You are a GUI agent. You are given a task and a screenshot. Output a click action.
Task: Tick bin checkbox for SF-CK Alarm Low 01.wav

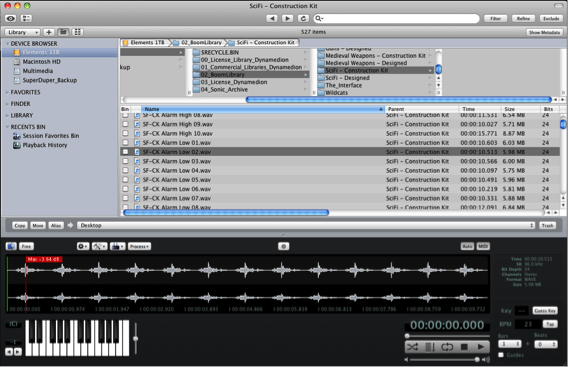125,142
